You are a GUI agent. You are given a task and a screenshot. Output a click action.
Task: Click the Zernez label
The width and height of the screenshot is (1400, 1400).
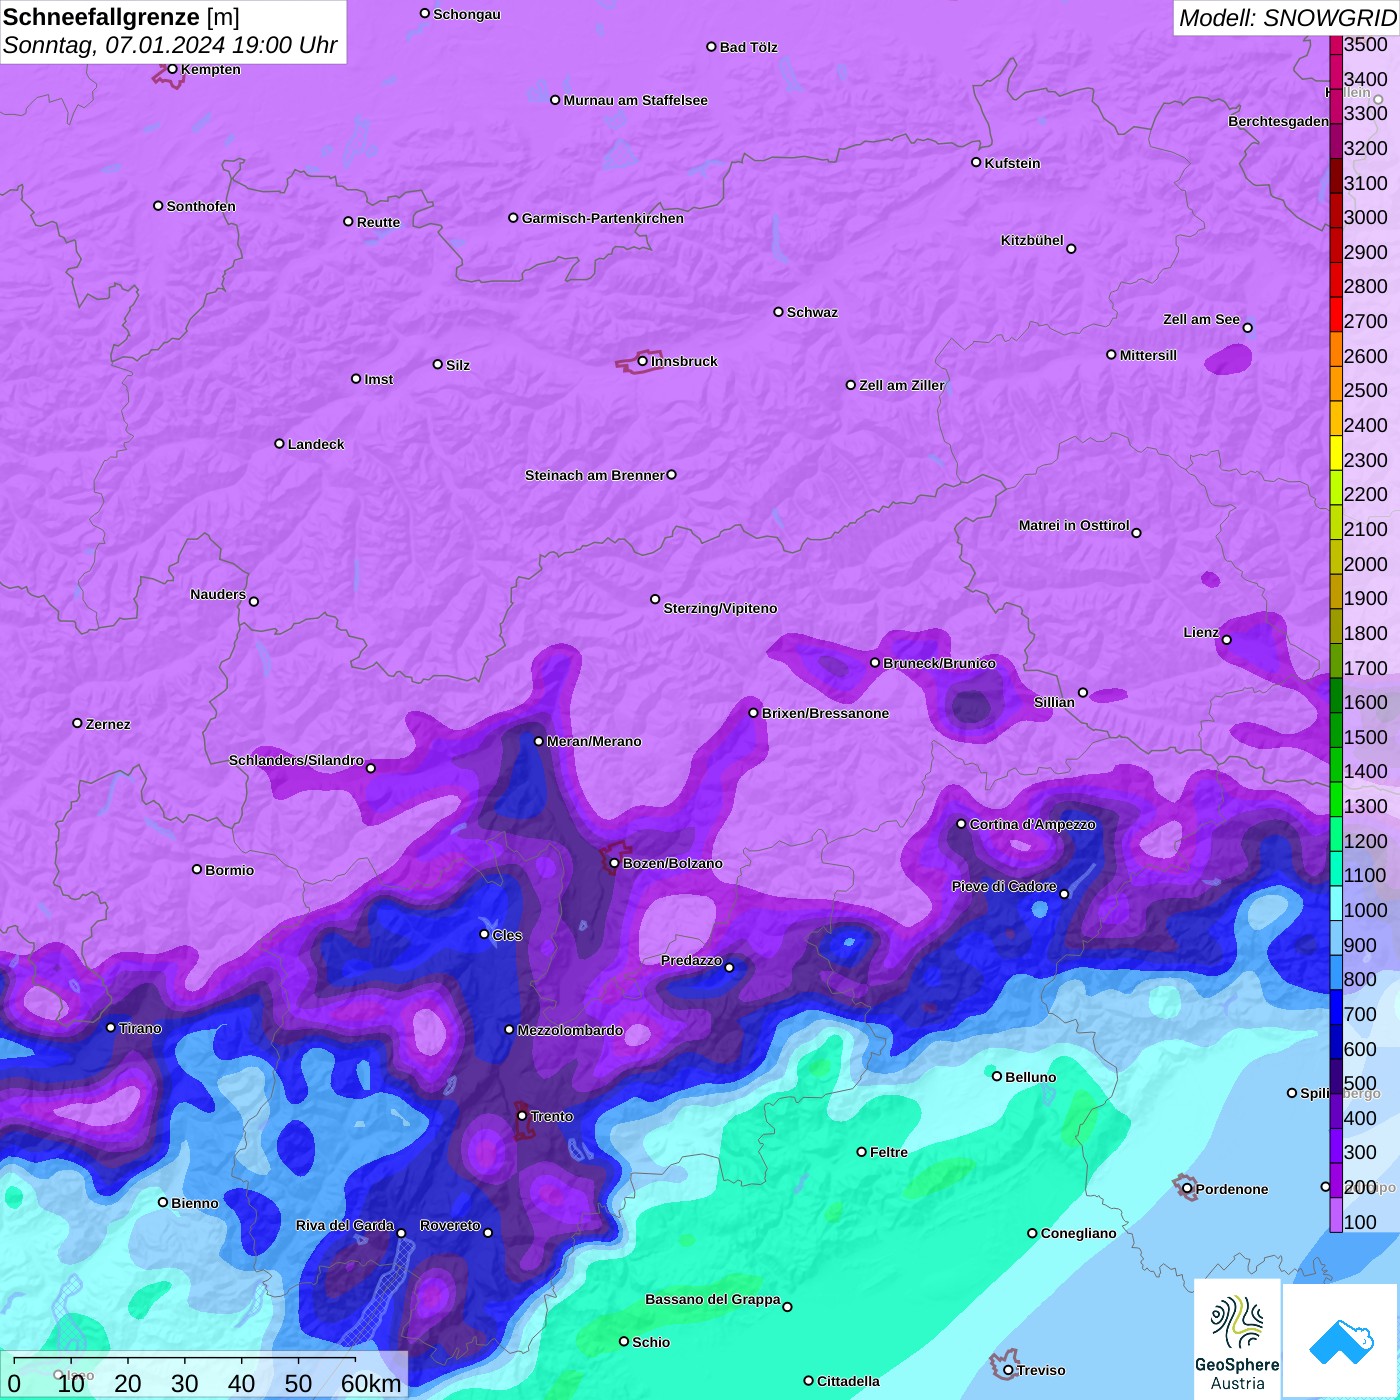click(108, 724)
